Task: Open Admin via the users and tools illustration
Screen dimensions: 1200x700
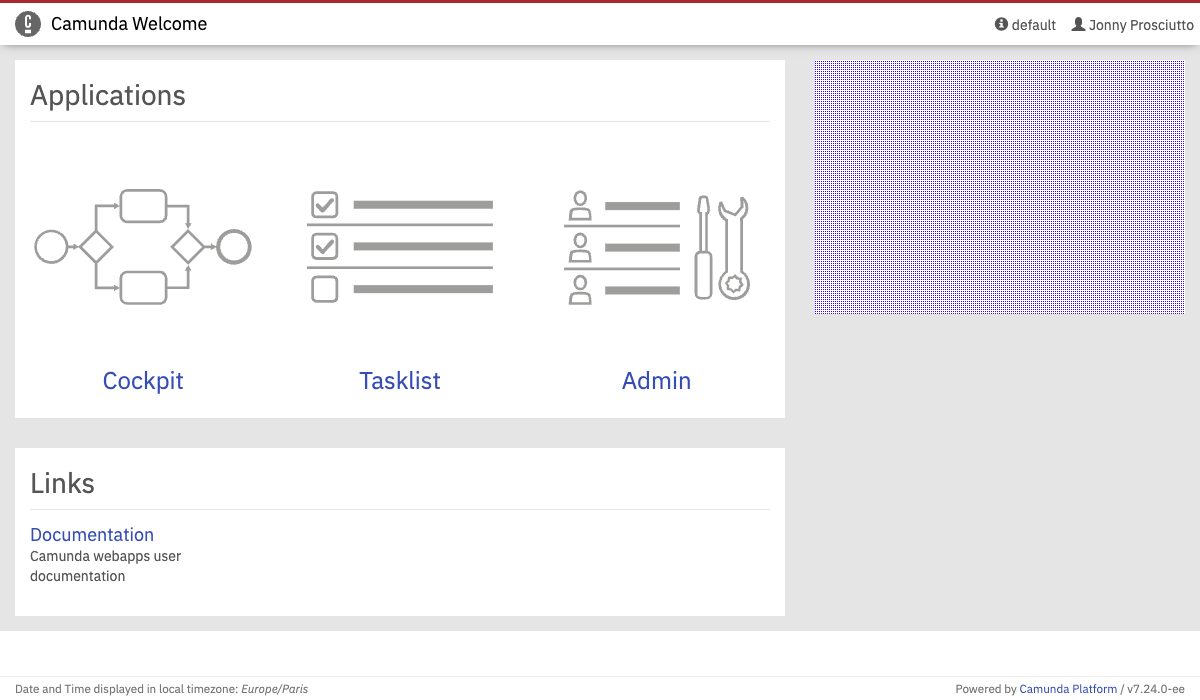Action: point(656,246)
